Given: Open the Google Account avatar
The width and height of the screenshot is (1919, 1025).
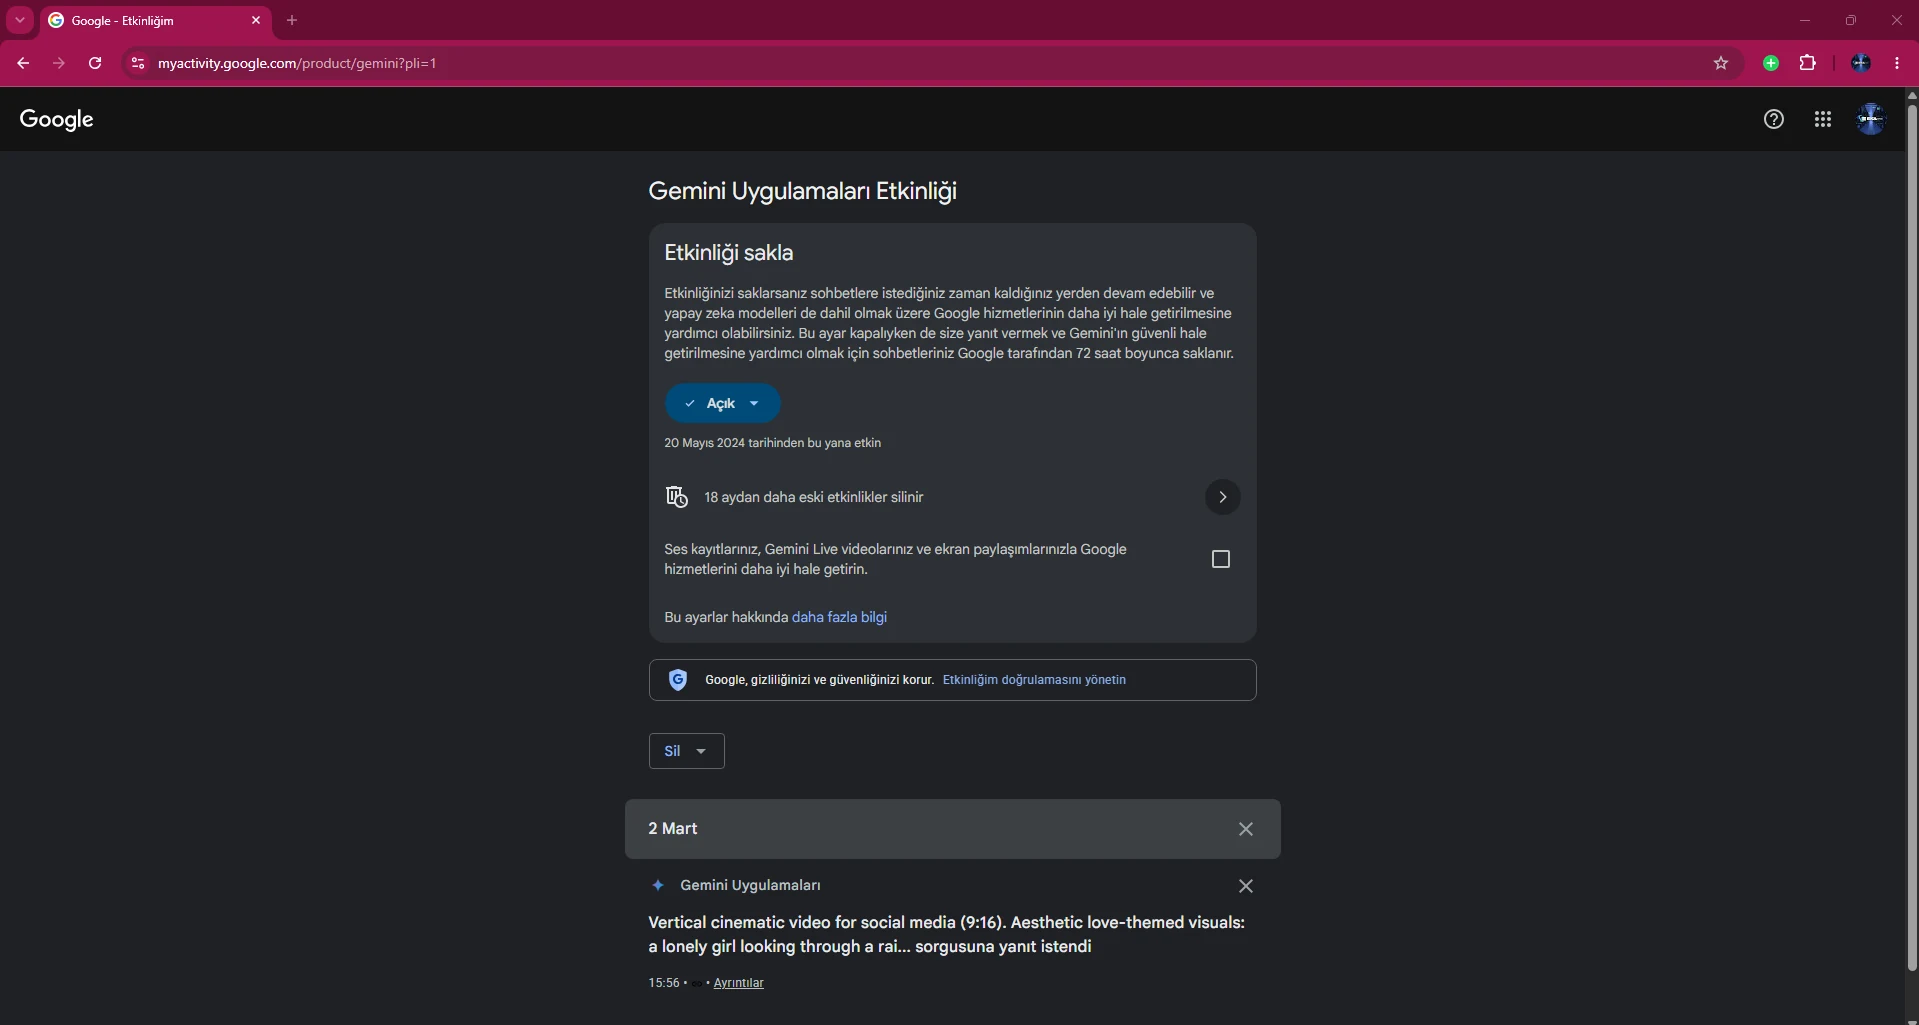Looking at the screenshot, I should 1871,119.
